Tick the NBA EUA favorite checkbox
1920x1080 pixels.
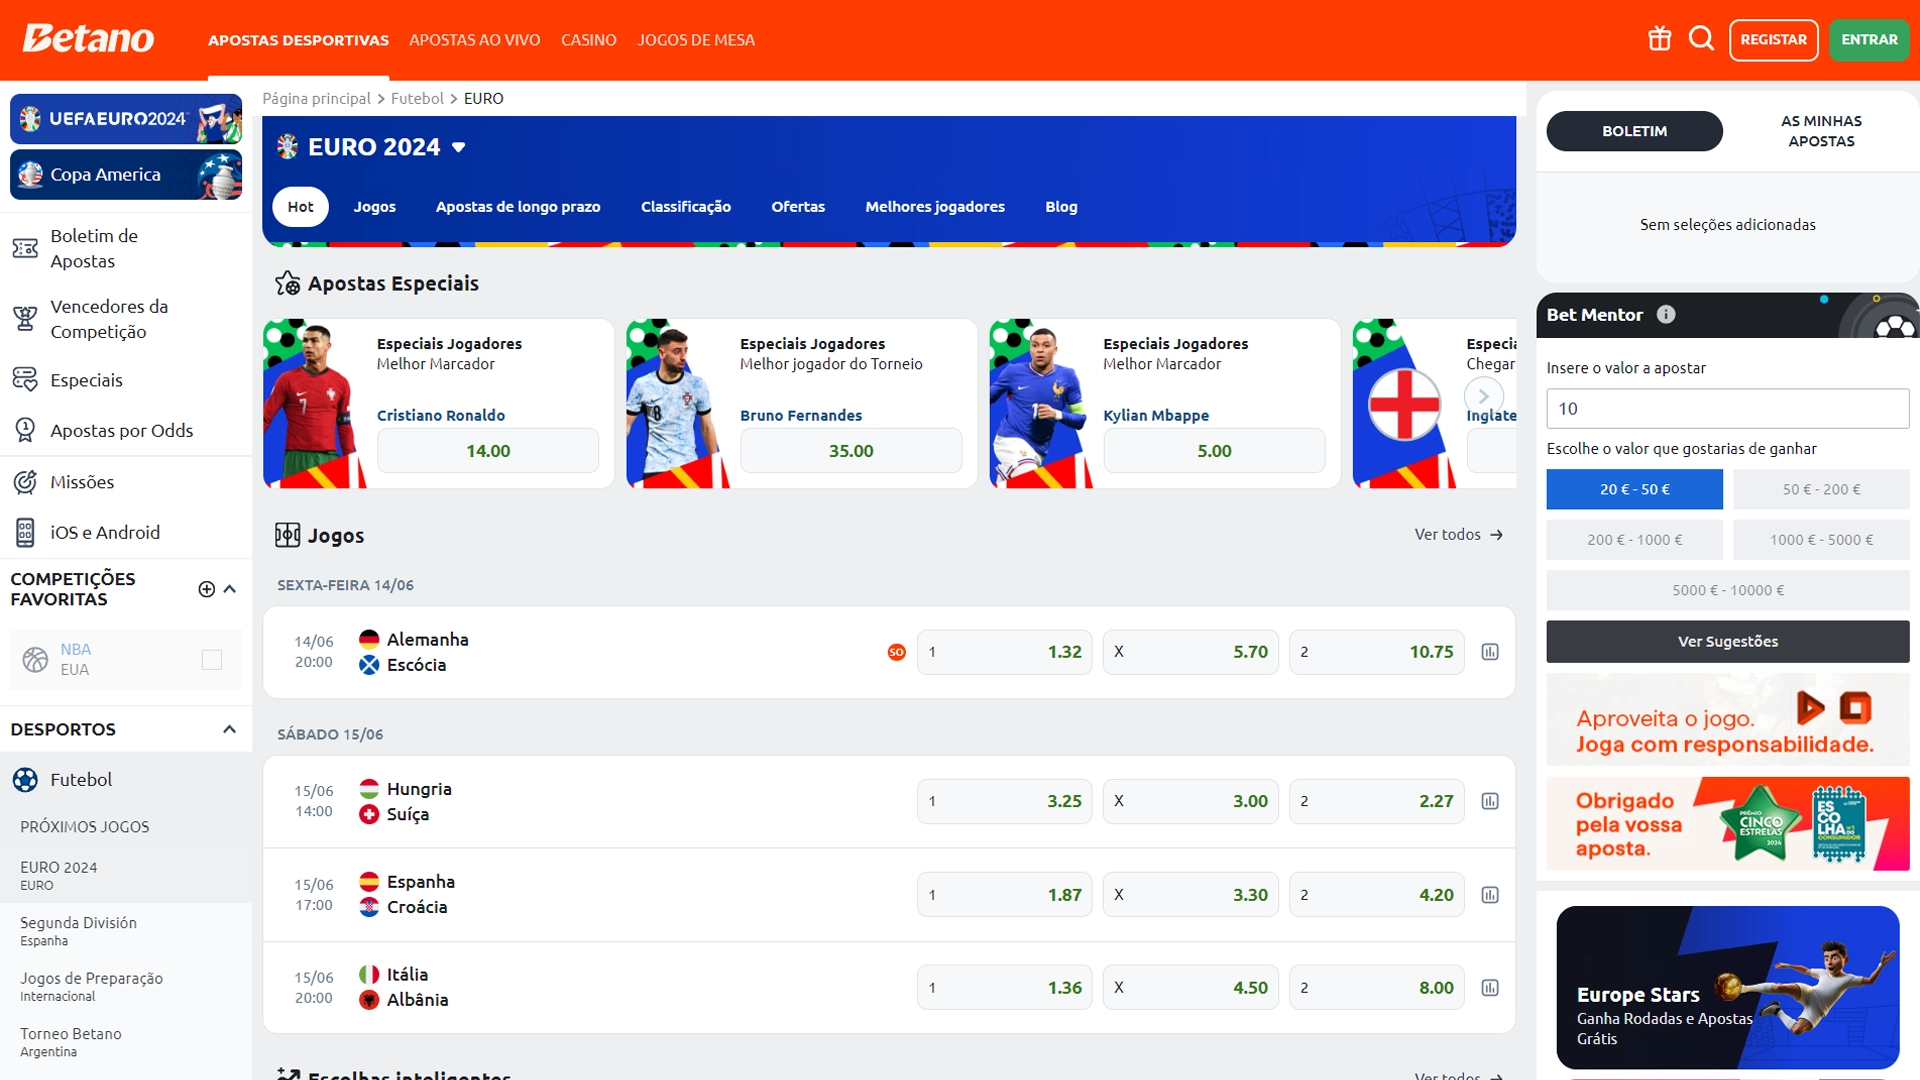tap(211, 659)
